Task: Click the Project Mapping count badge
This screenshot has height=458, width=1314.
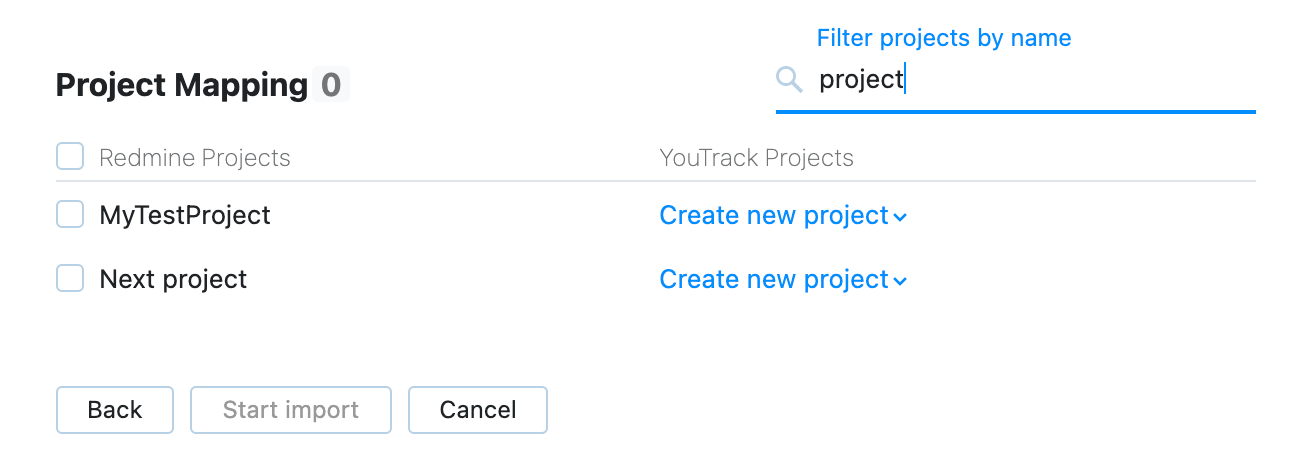Action: point(330,85)
